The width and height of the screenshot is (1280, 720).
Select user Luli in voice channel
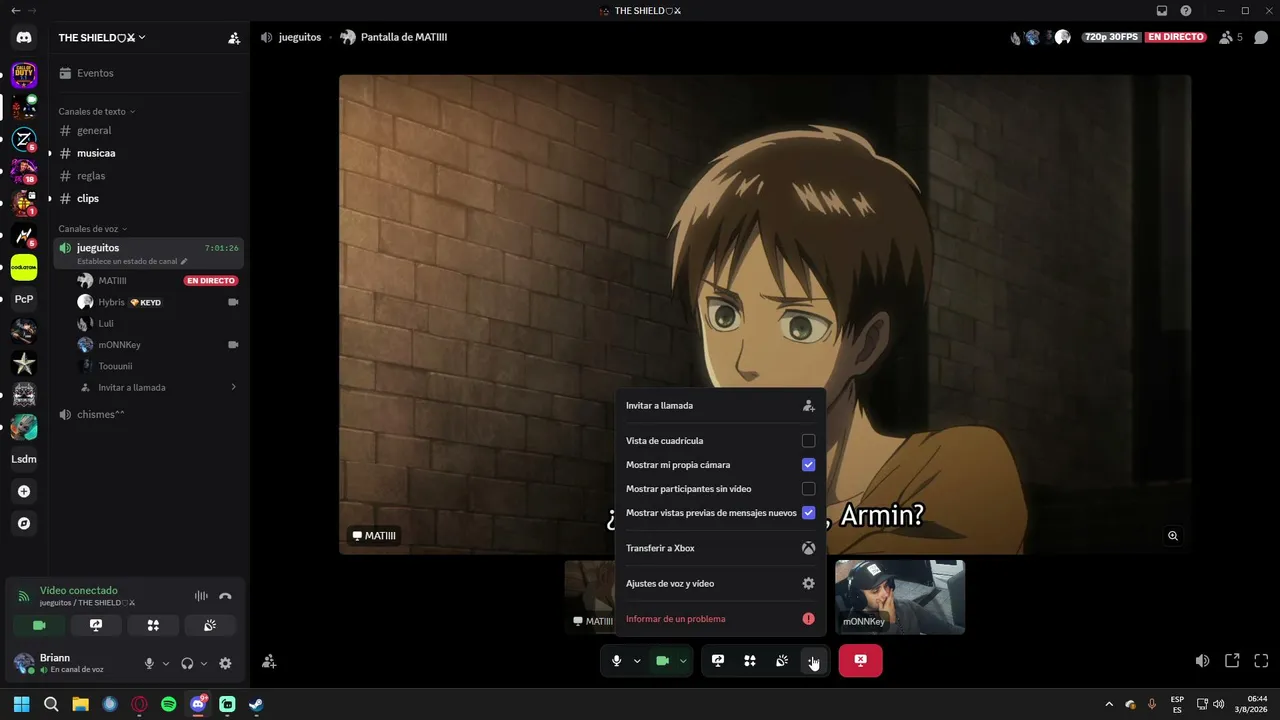pos(158,323)
